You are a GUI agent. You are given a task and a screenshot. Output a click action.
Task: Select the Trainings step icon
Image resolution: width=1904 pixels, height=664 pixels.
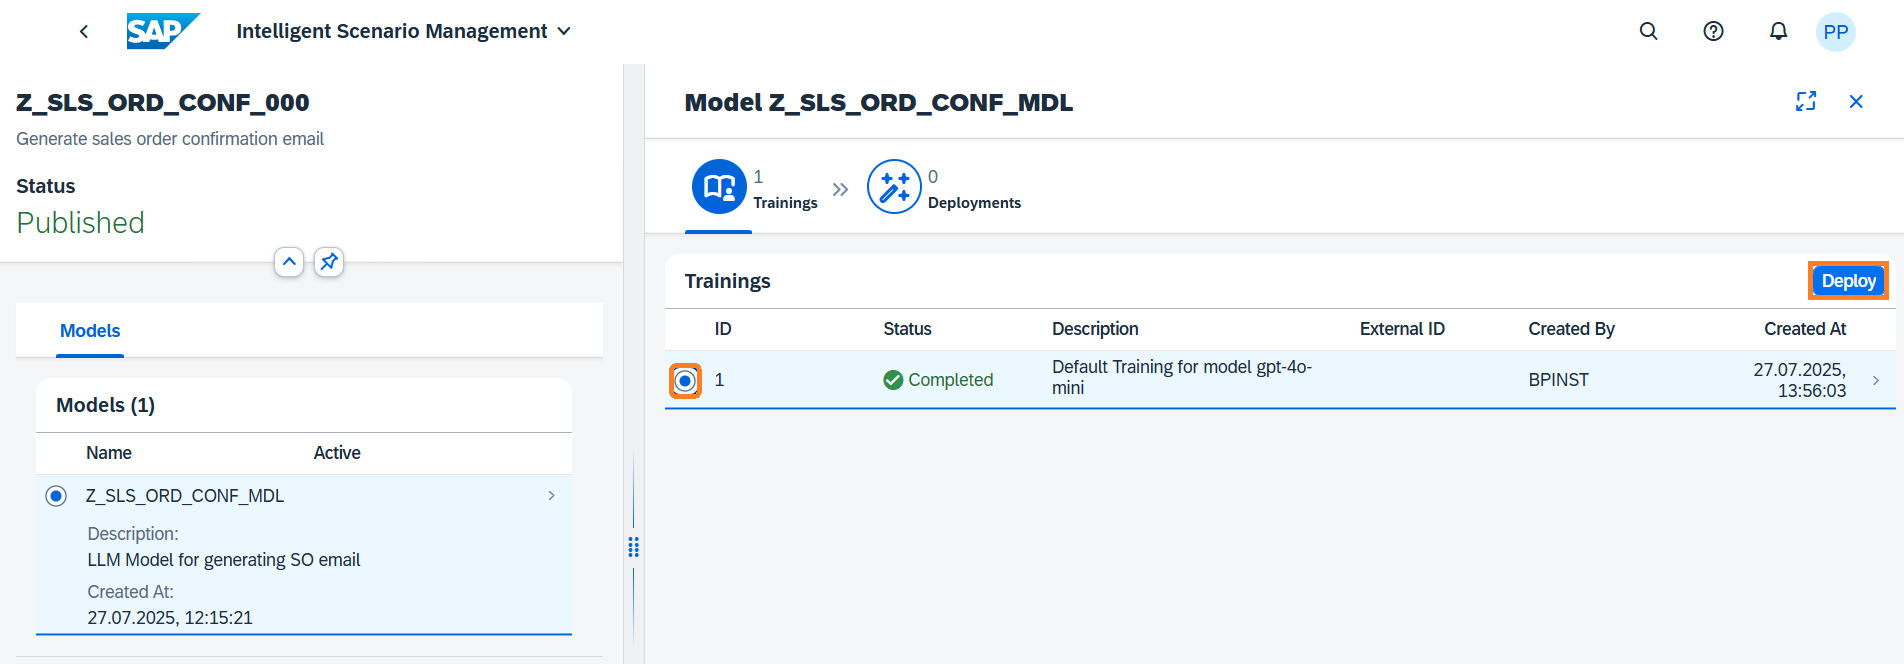coord(719,187)
